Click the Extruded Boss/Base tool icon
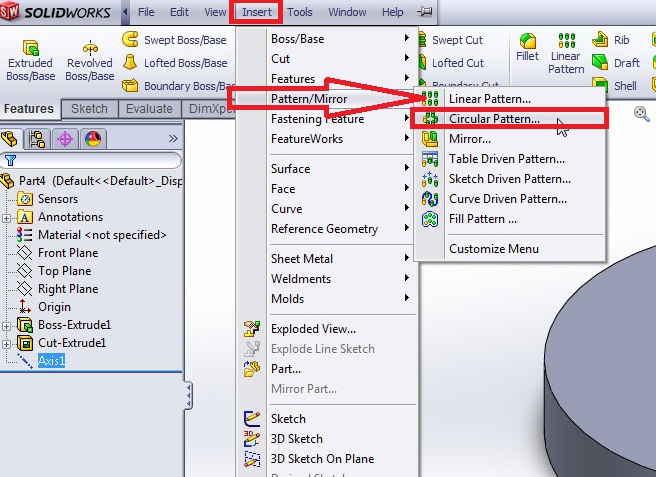Viewport: 656px width, 477px height. pyautogui.click(x=31, y=48)
